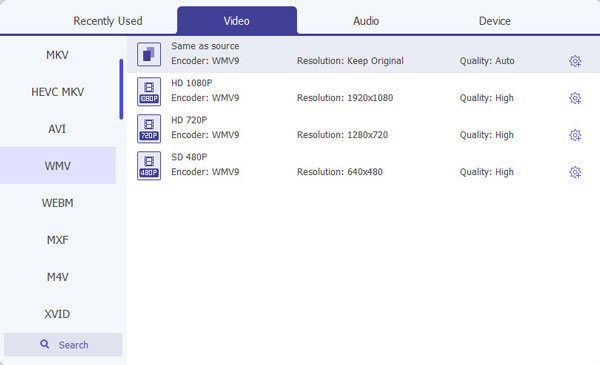Click the format list scrollbar
600x365 pixels.
pos(121,89)
